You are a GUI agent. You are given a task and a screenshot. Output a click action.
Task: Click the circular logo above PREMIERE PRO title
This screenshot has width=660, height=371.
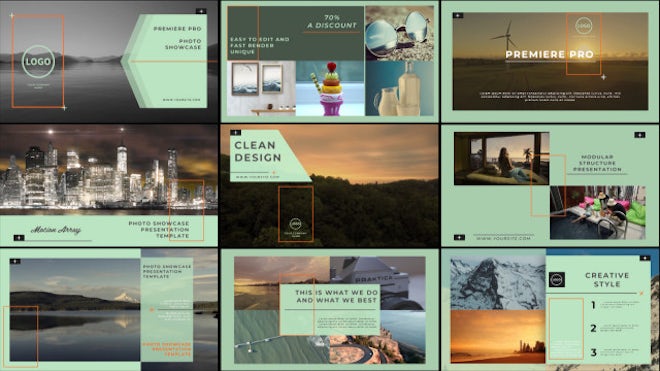(x=583, y=26)
